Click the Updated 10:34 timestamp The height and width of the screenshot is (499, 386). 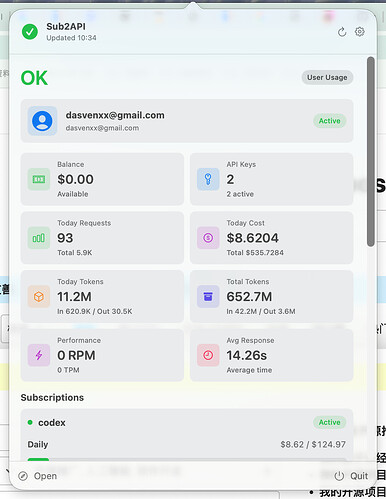[x=71, y=38]
